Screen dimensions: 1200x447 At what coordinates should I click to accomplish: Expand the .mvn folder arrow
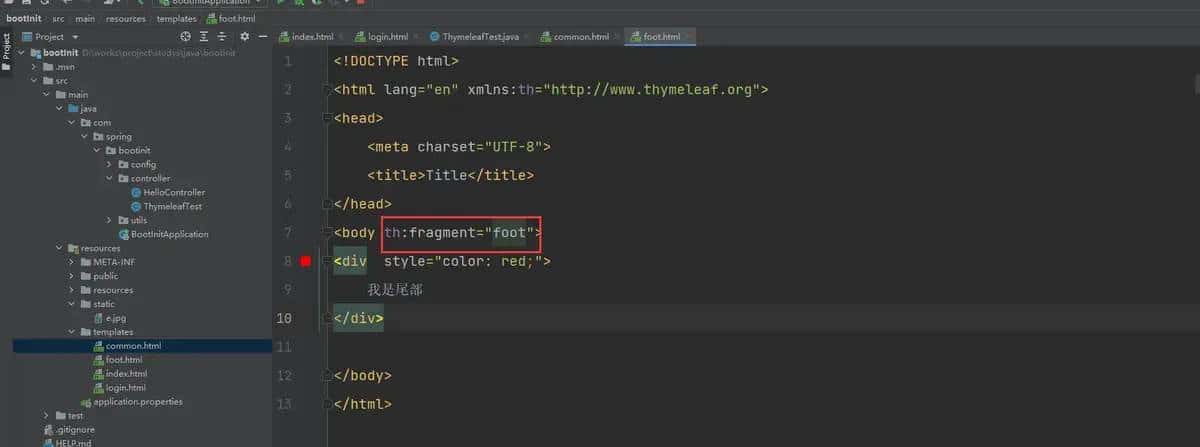tap(34, 66)
